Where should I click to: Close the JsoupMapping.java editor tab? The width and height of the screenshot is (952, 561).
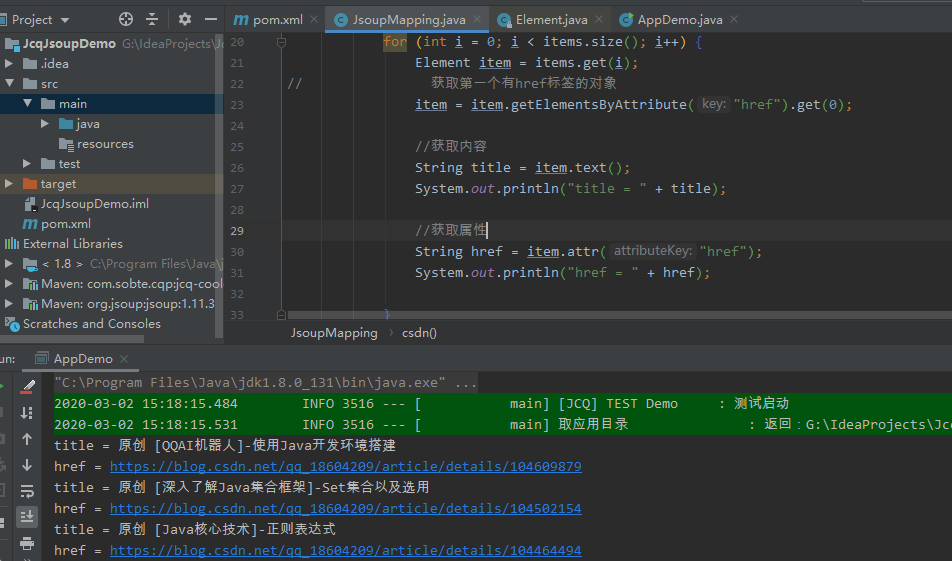(477, 19)
